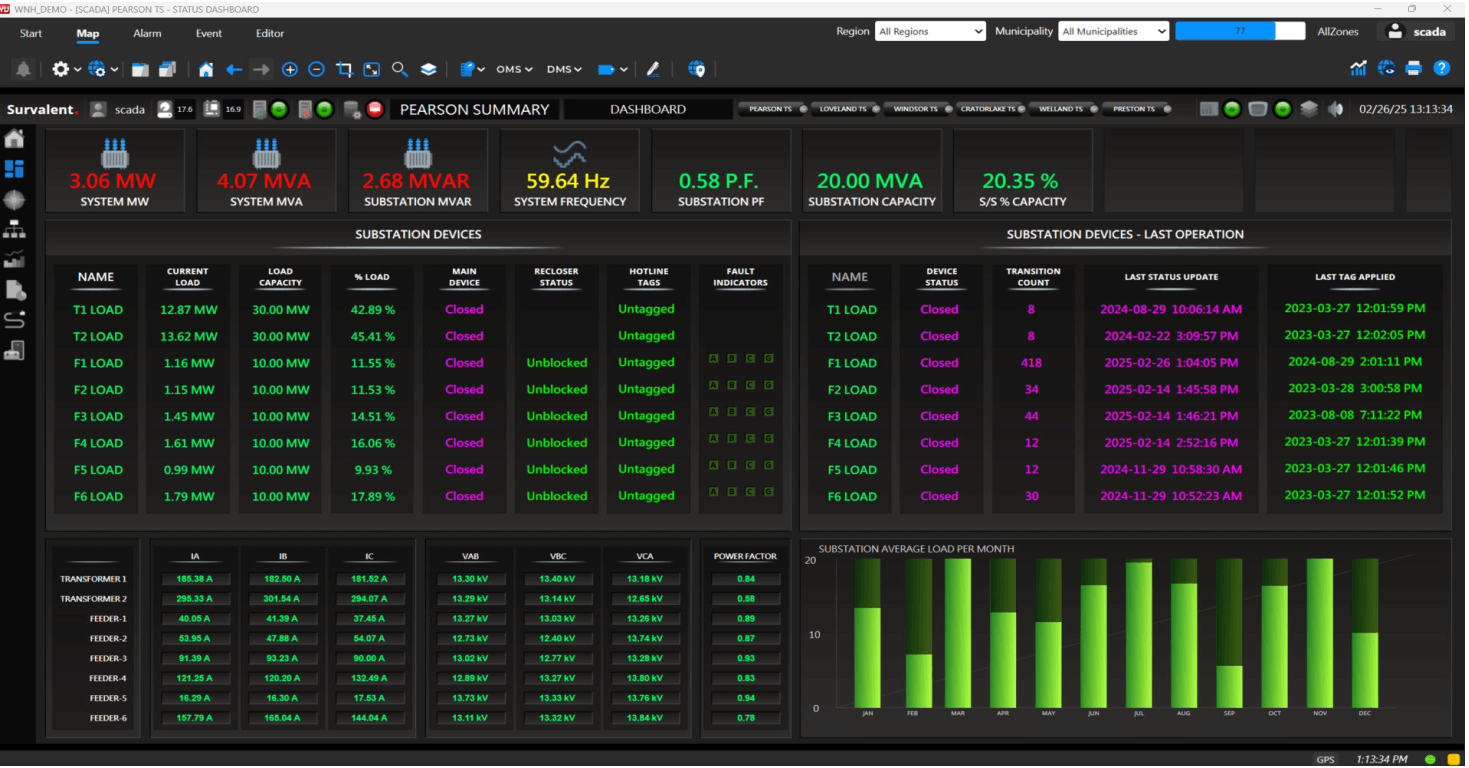Click the zoom out minus icon
1469x768 pixels.
(x=316, y=70)
